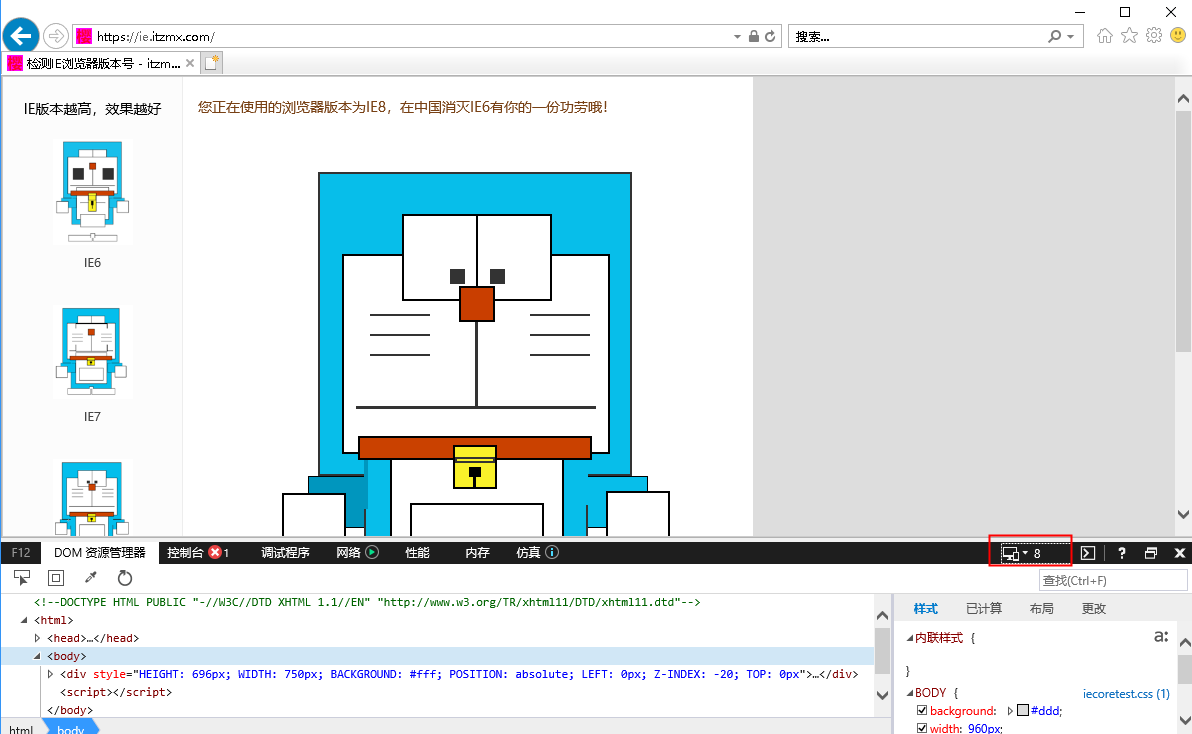
Task: Uncheck the BODY width property checkbox
Action: (x=922, y=728)
